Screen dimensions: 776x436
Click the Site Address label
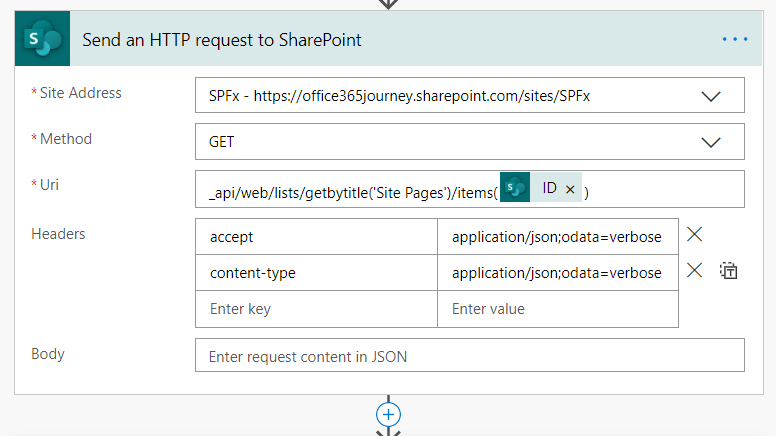click(80, 93)
